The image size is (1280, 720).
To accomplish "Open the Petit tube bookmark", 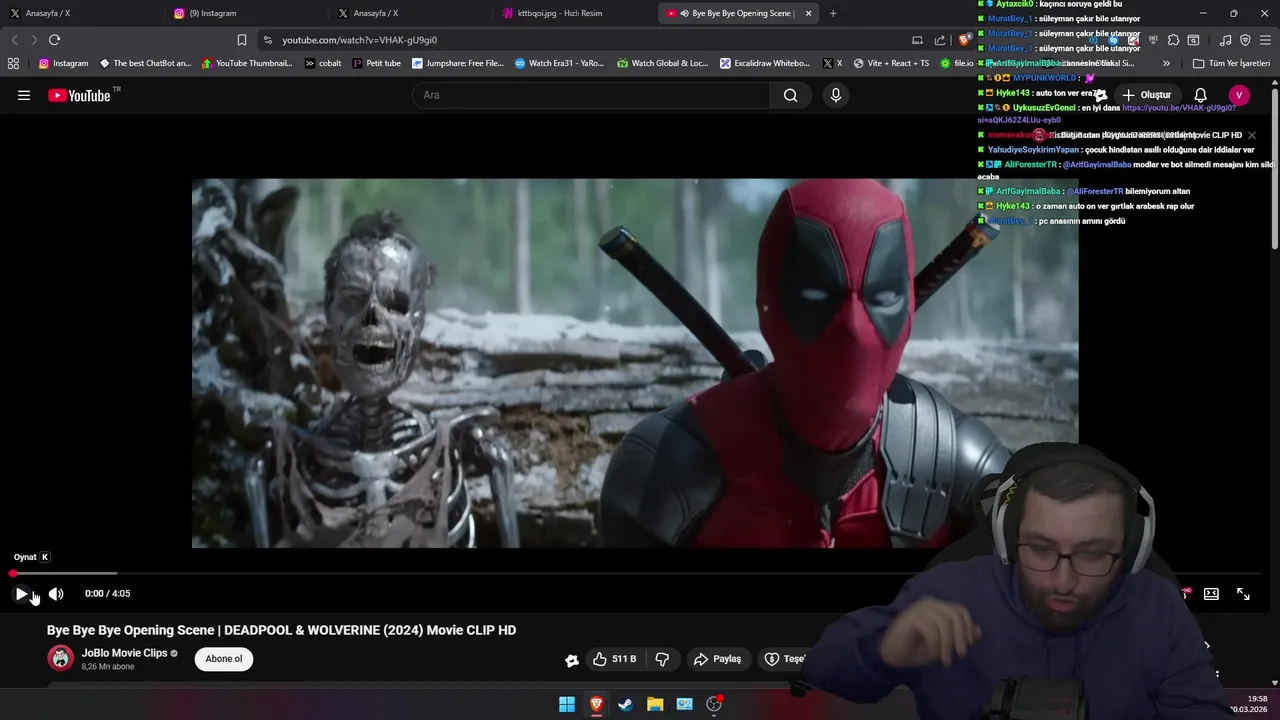I will tap(376, 63).
